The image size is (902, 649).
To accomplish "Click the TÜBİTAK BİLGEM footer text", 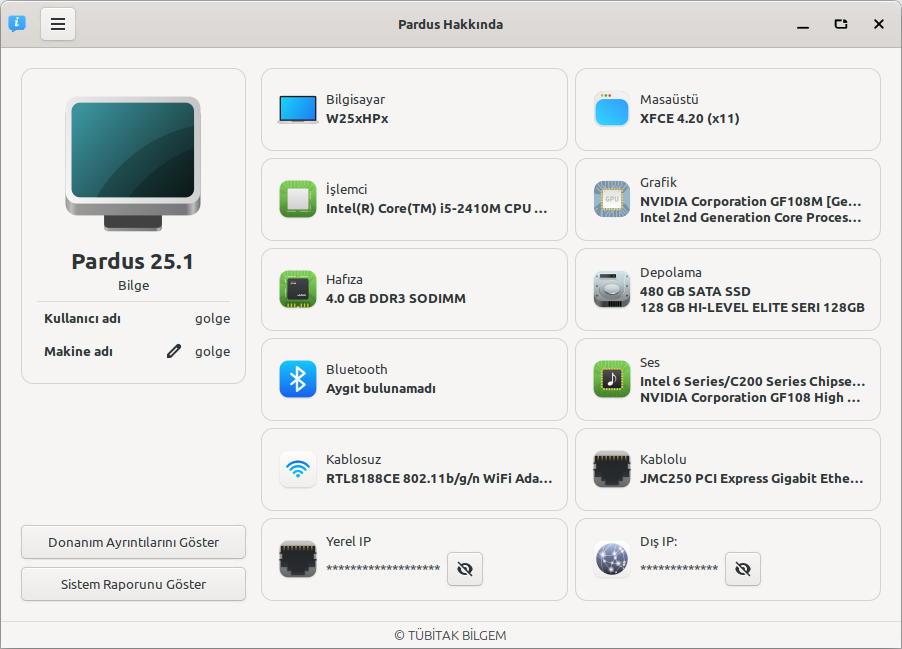I will click(450, 635).
